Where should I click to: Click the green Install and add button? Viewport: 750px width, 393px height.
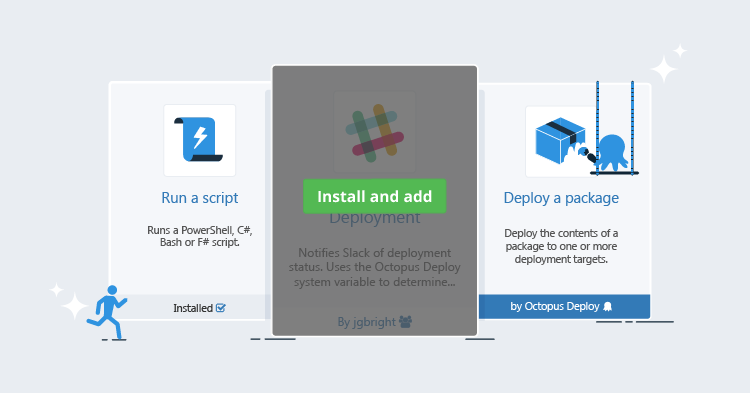click(375, 196)
